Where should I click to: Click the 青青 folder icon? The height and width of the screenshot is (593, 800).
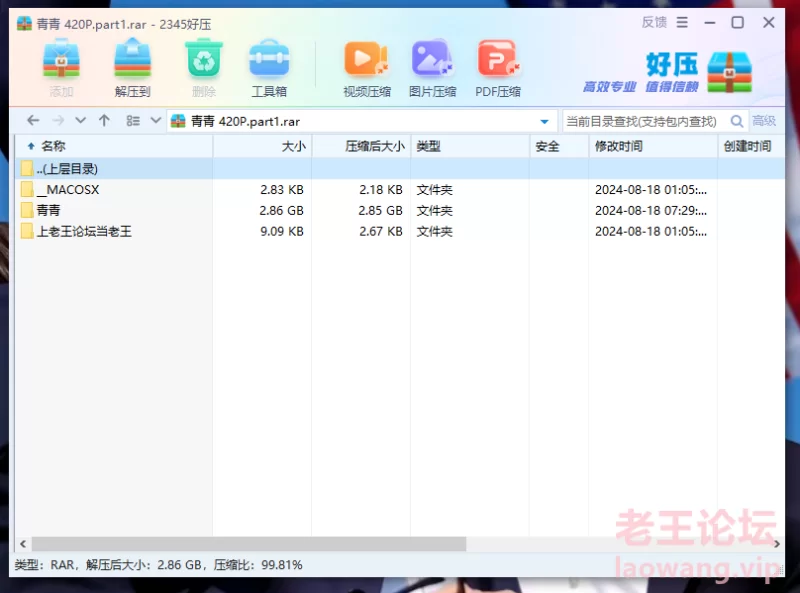tap(28, 210)
